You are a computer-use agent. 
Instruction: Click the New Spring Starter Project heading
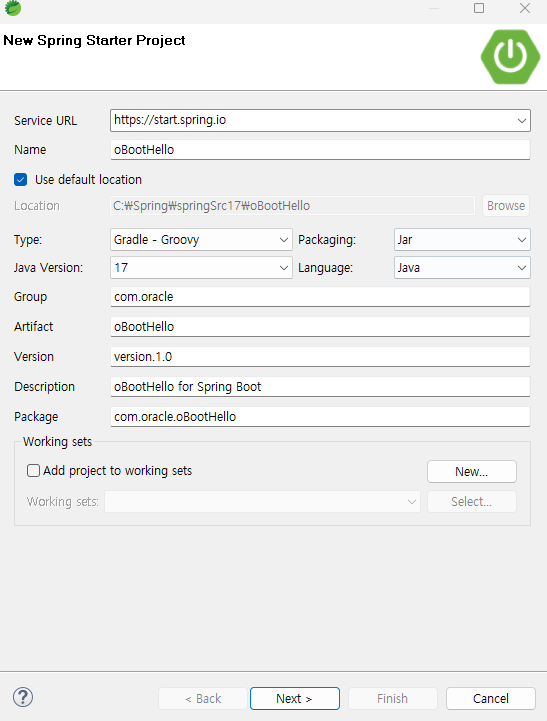pyautogui.click(x=94, y=40)
